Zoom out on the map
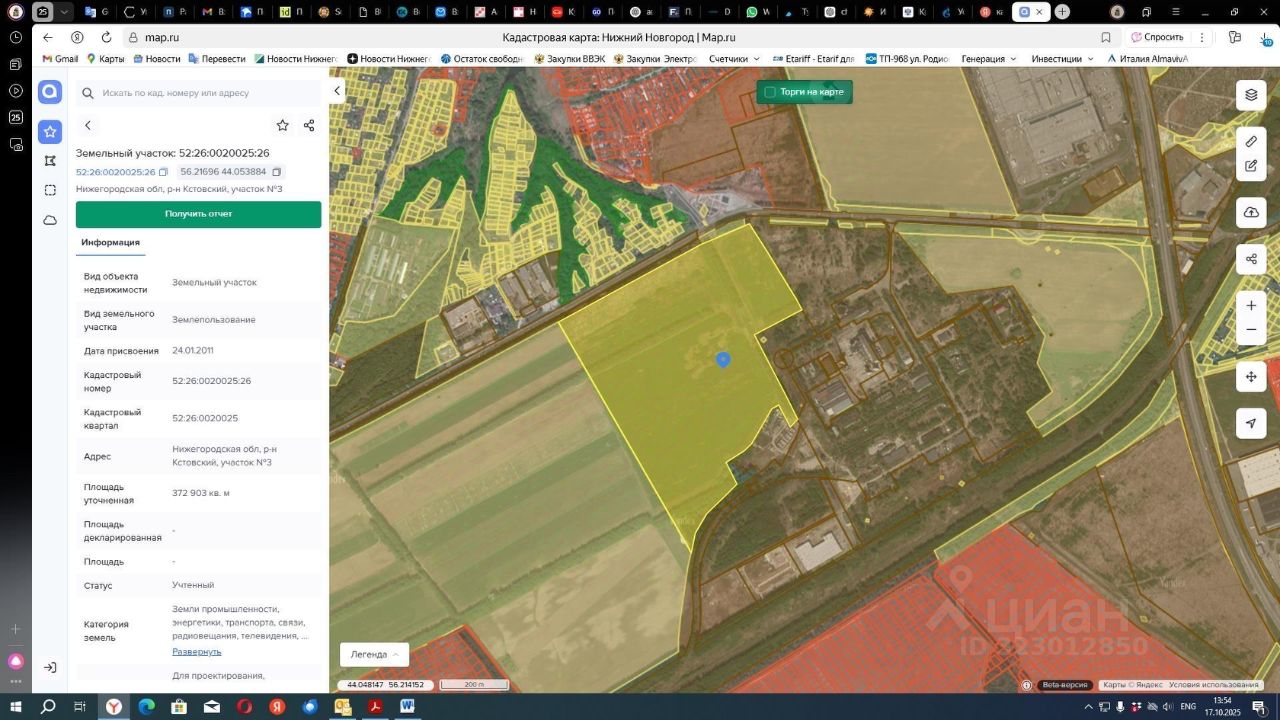Image resolution: width=1280 pixels, height=720 pixels. 1251,330
